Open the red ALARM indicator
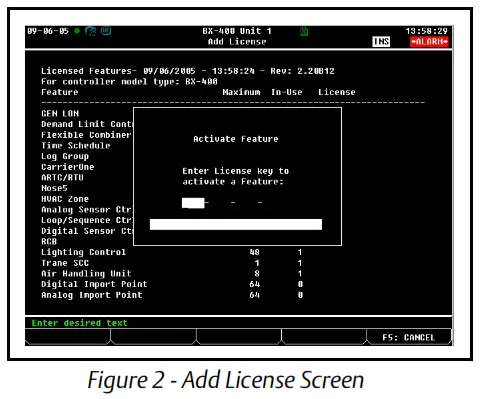 (x=429, y=42)
